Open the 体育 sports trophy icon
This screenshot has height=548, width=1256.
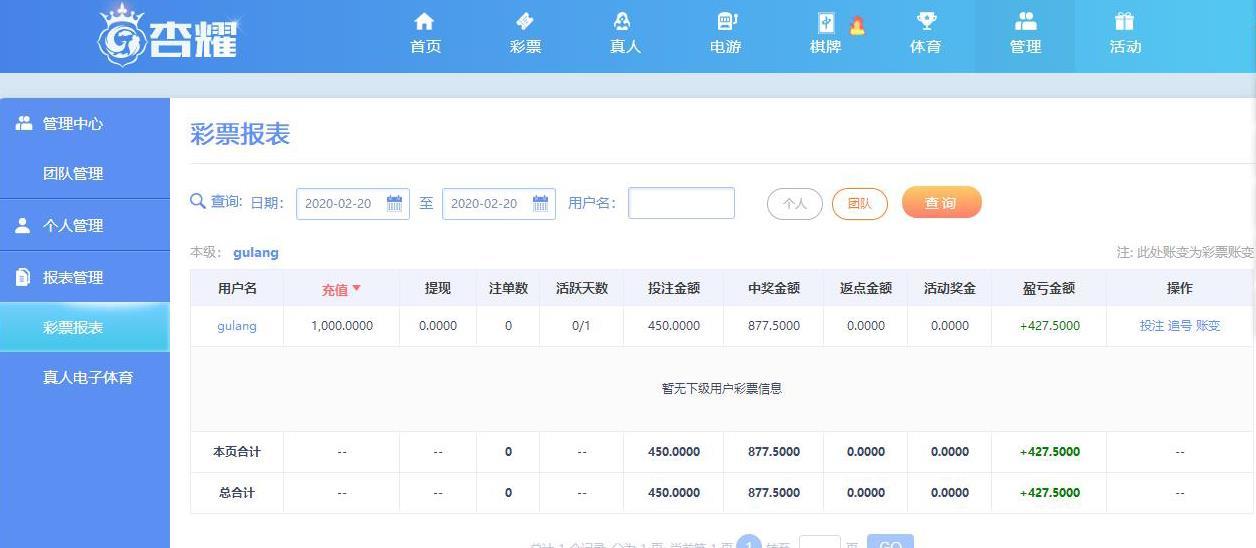926,22
